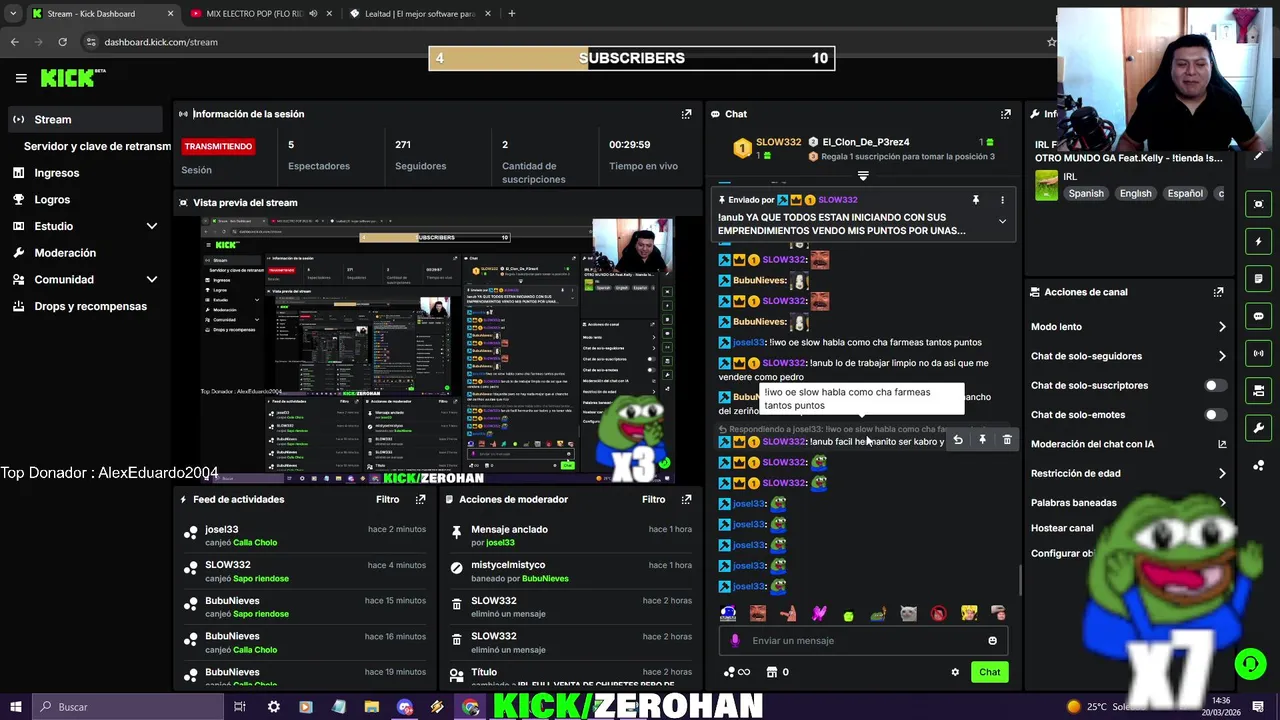This screenshot has height=720, width=1280.
Task: Click the broadcast signal sidebar icon
Action: click(1258, 353)
